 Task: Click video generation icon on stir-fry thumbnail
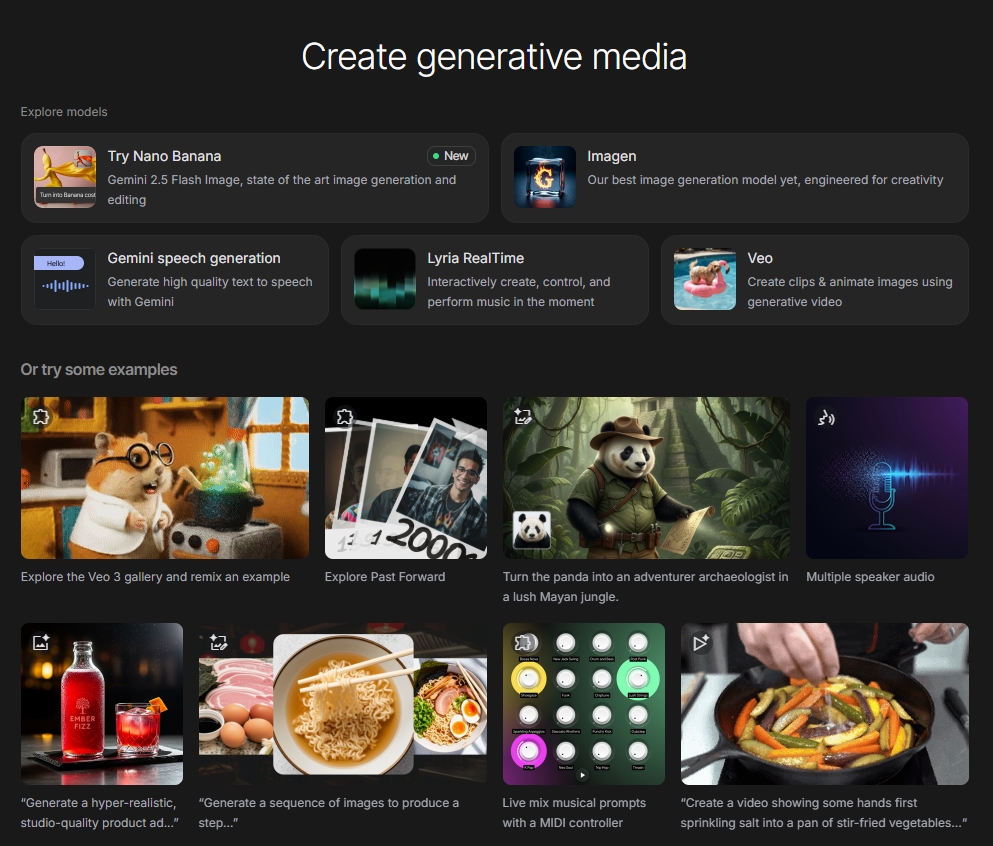click(x=700, y=643)
